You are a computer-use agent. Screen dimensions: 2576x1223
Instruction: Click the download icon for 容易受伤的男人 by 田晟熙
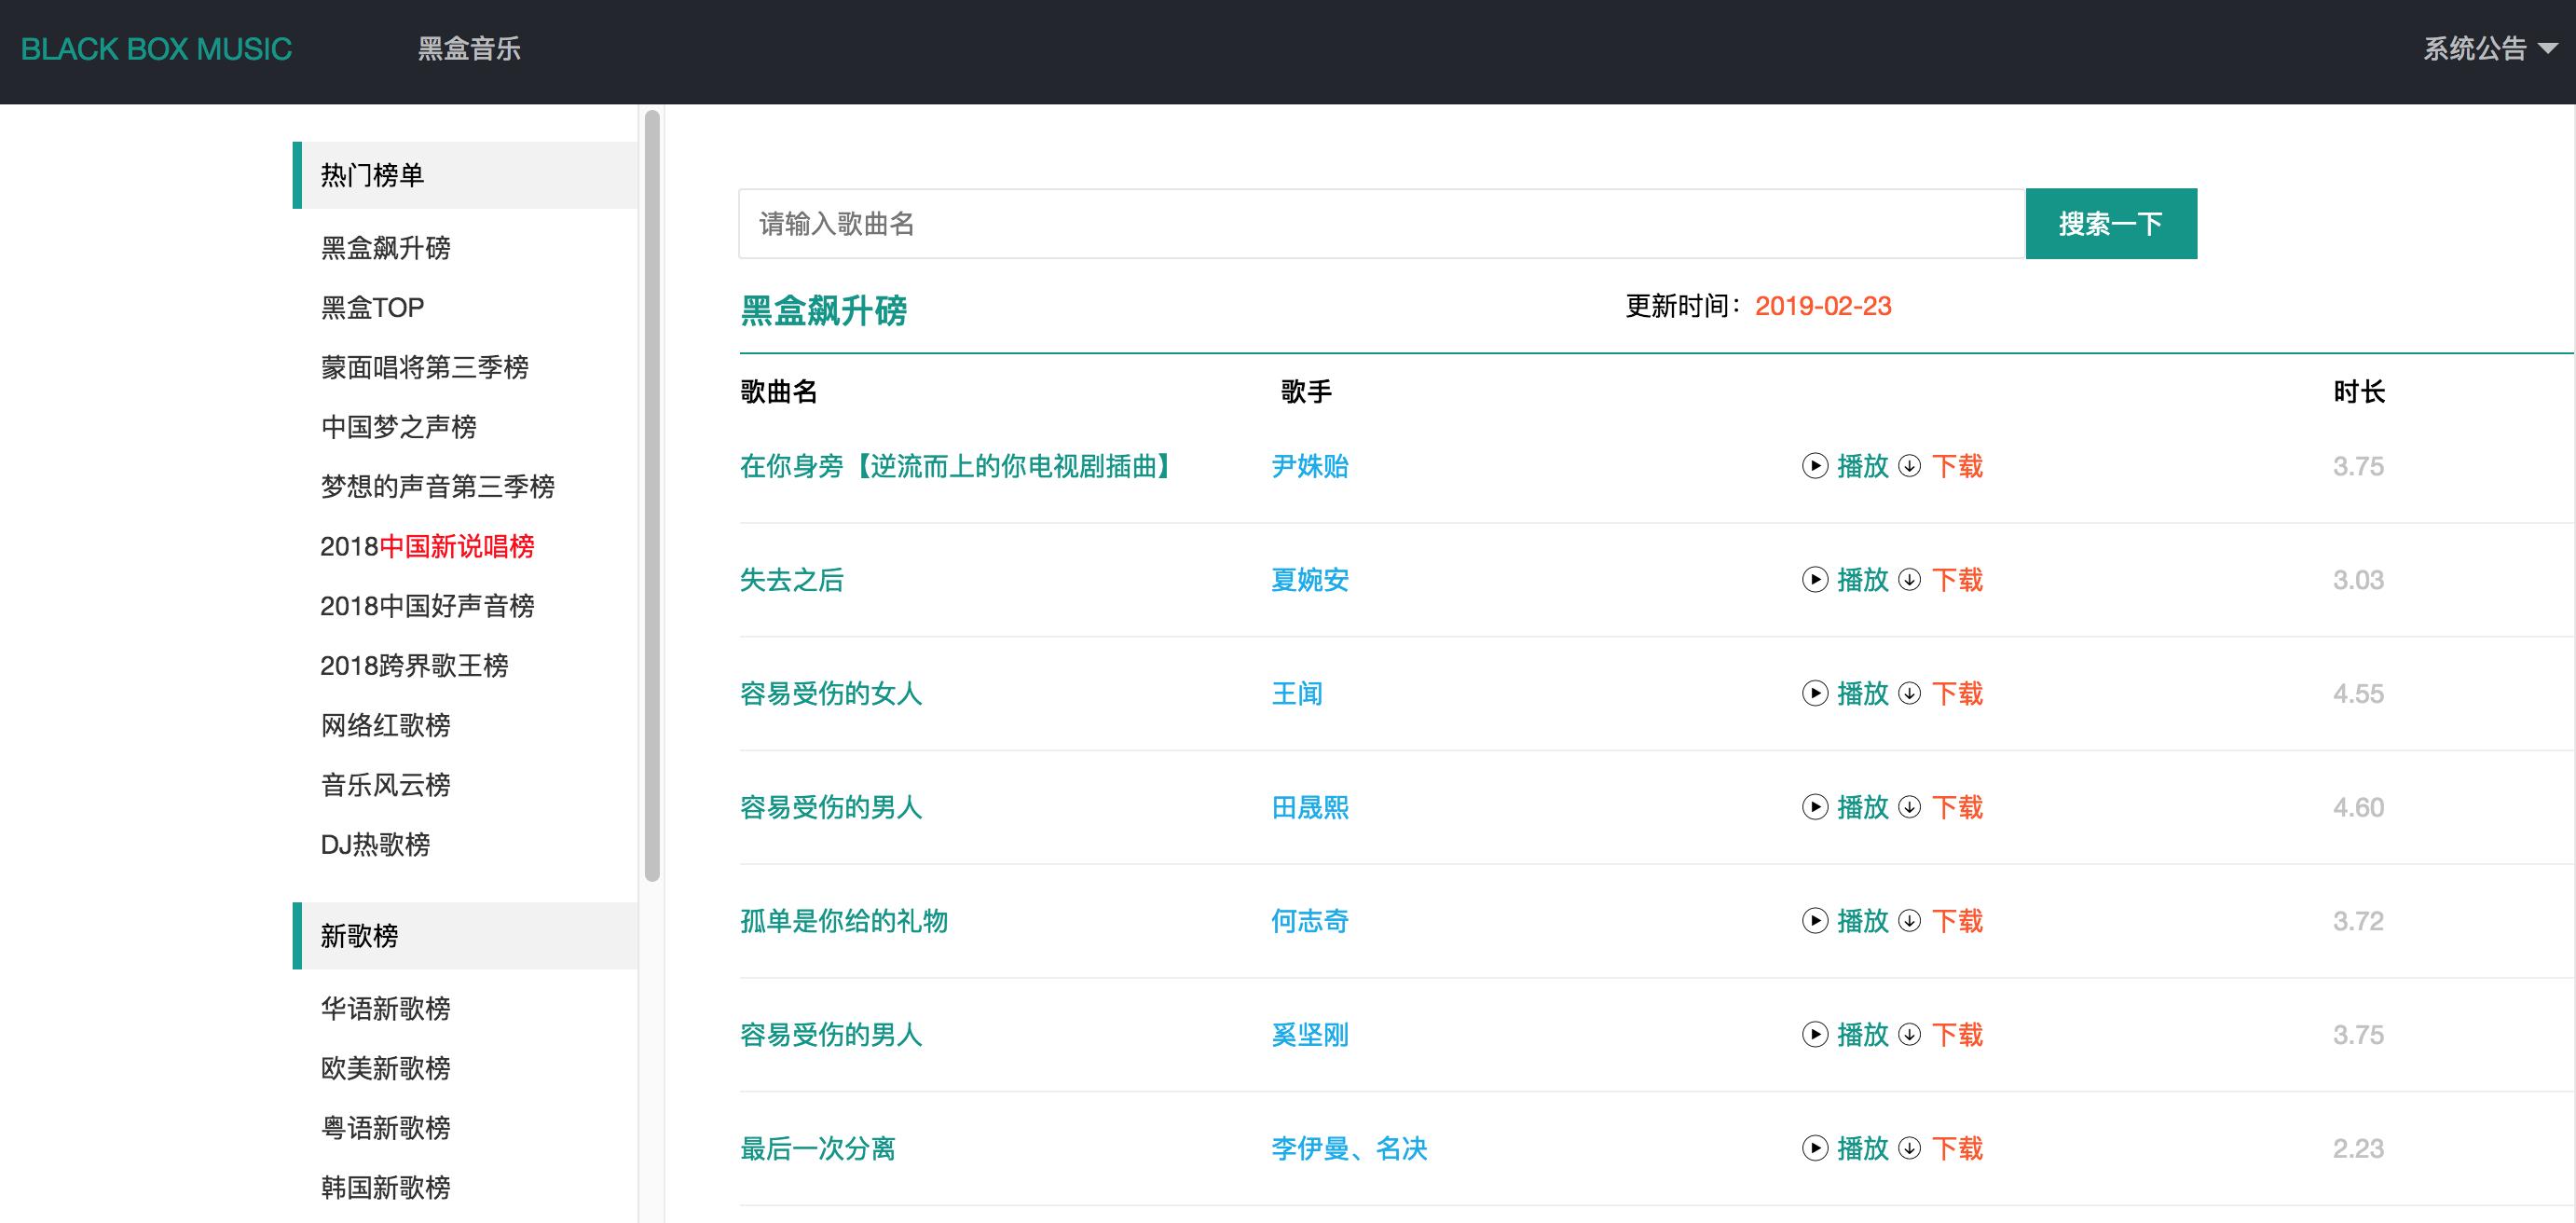point(1910,807)
